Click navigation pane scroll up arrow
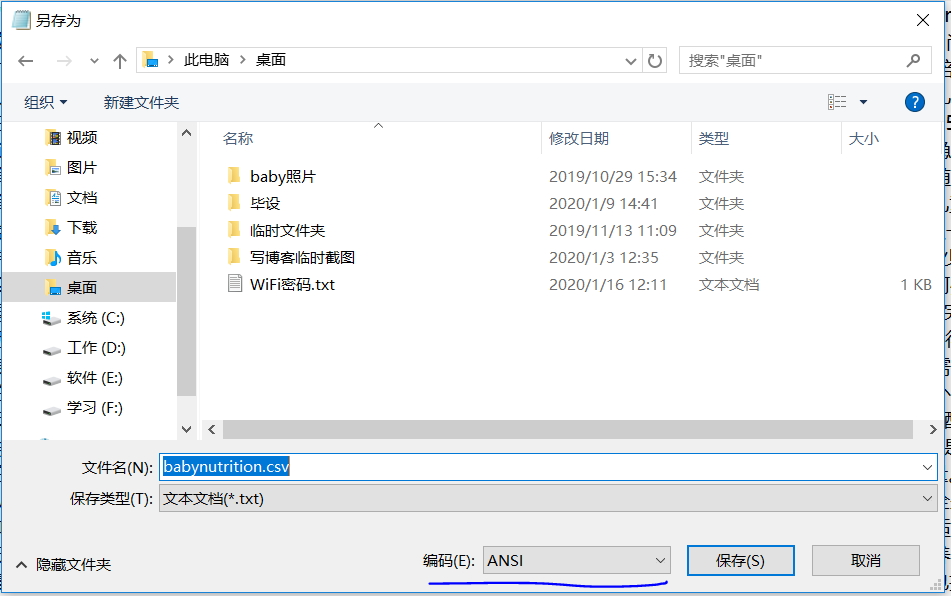 coord(186,133)
